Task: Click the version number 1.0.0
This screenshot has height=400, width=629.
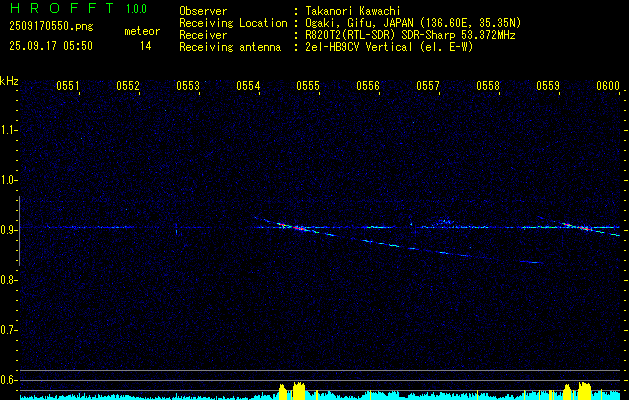Action: point(136,9)
